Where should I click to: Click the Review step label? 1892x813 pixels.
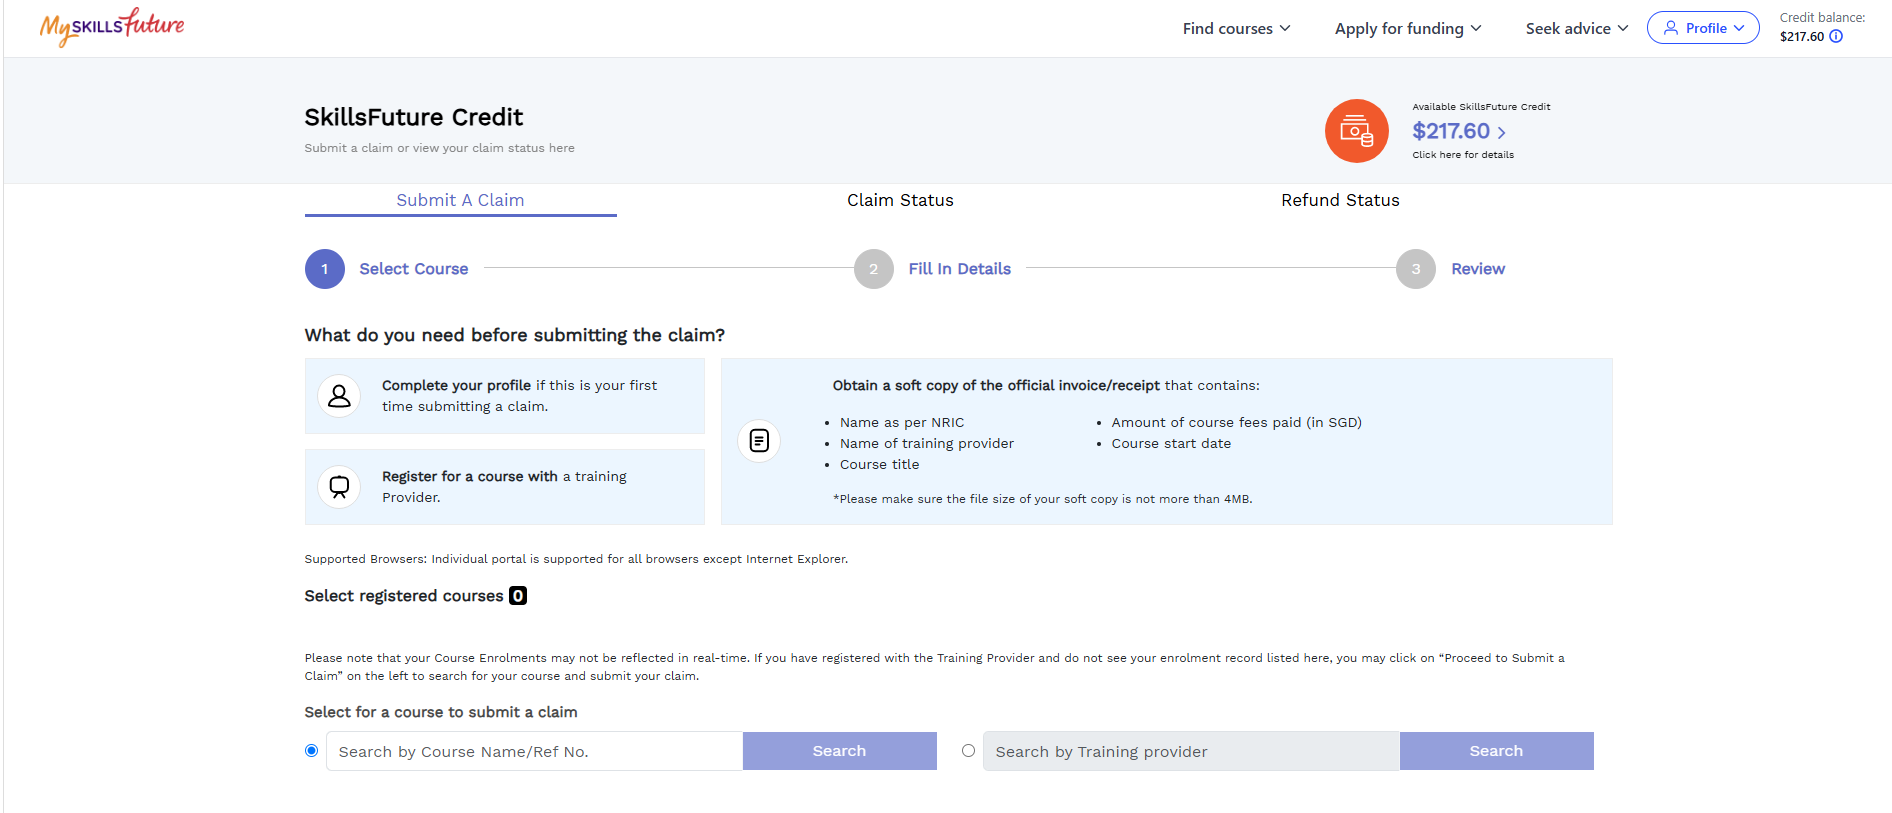1478,269
